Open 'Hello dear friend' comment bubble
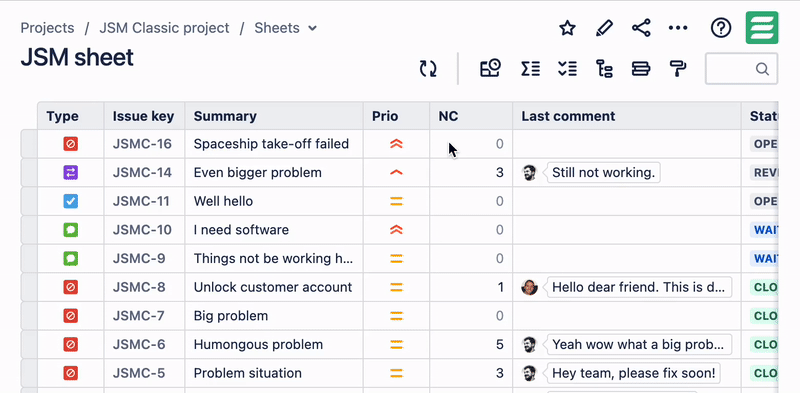Screen dimensions: 800x393 [x=639, y=287]
